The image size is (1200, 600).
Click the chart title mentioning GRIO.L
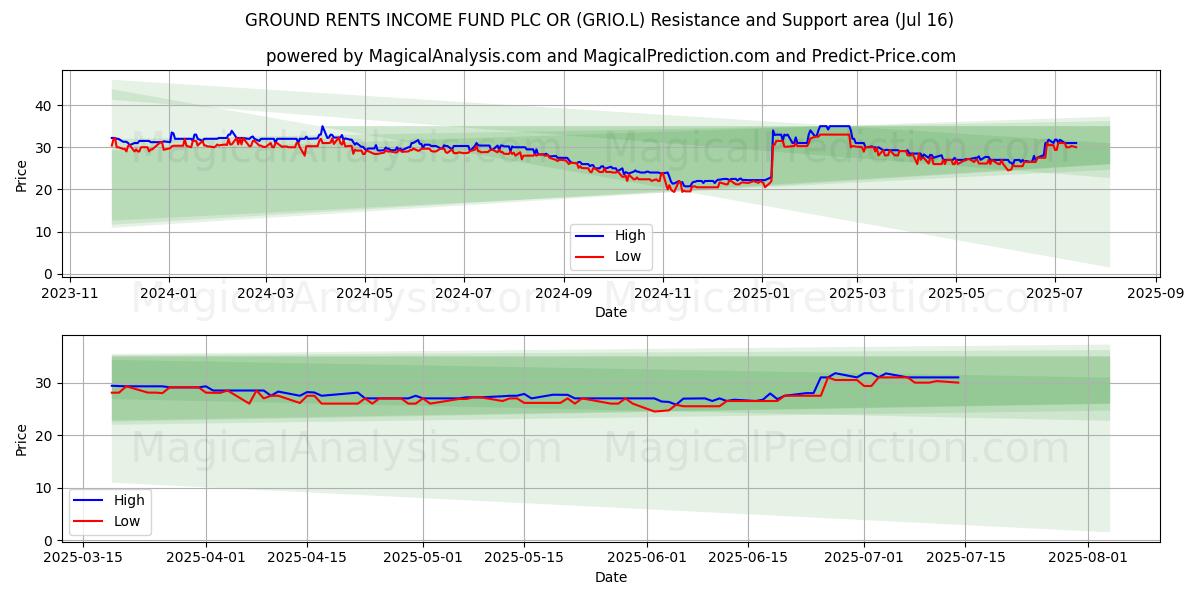coord(599,20)
